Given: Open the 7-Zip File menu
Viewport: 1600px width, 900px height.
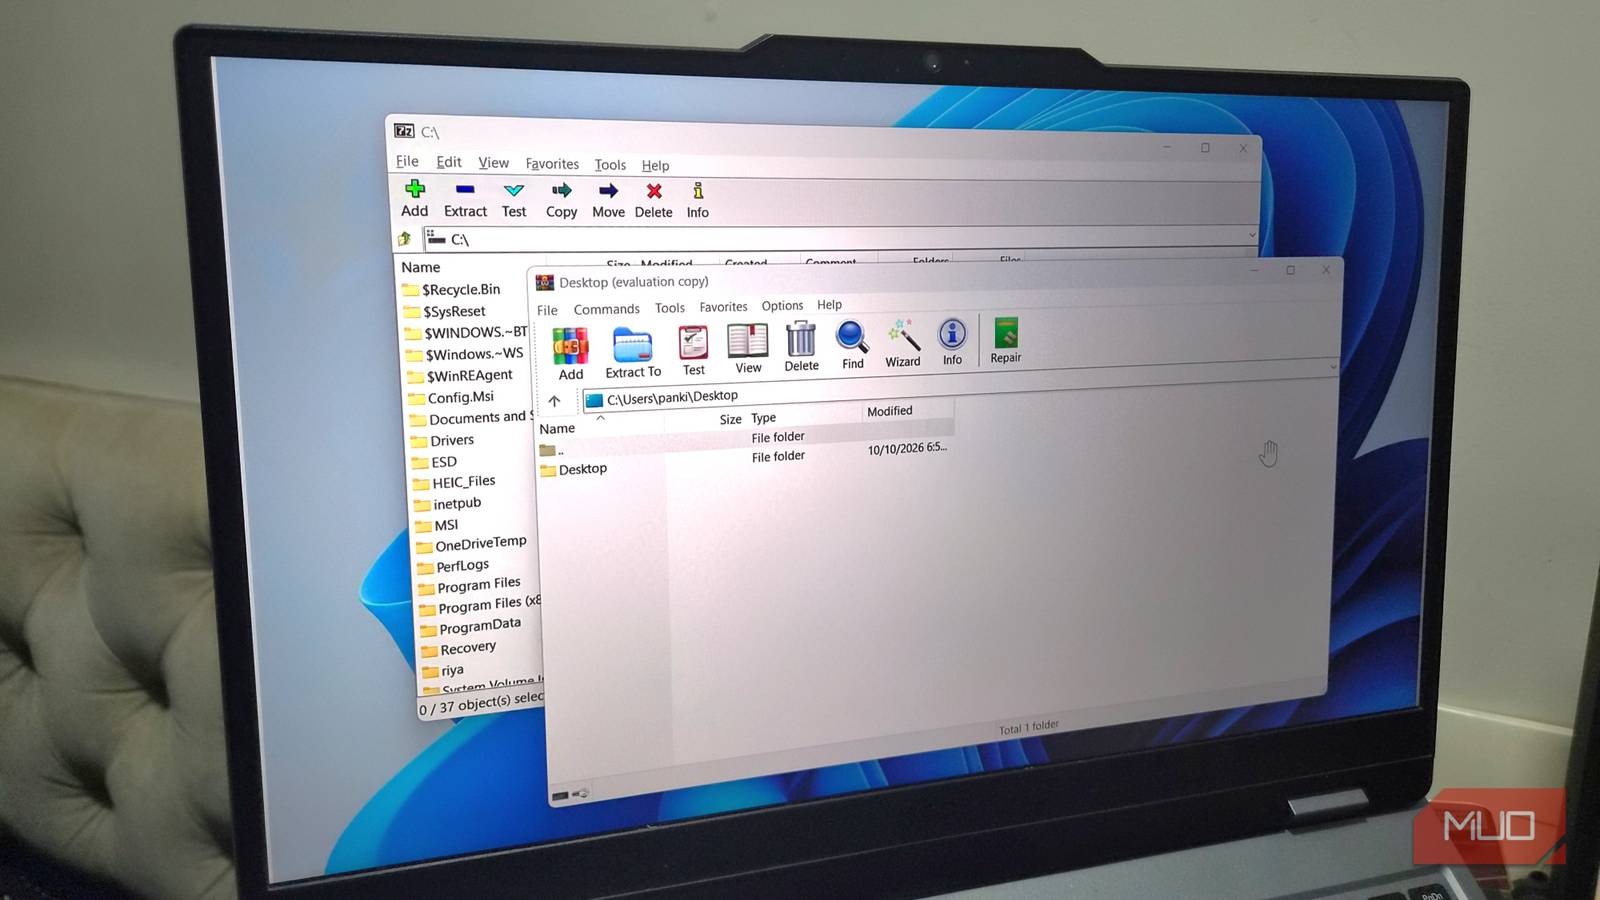Looking at the screenshot, I should tap(407, 161).
